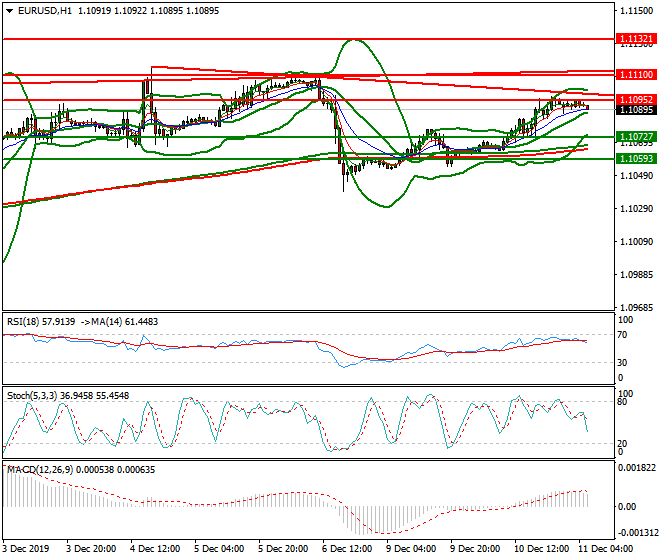Select the 1.09885 price axis value
The width and height of the screenshot is (660, 560).
pyautogui.click(x=636, y=275)
